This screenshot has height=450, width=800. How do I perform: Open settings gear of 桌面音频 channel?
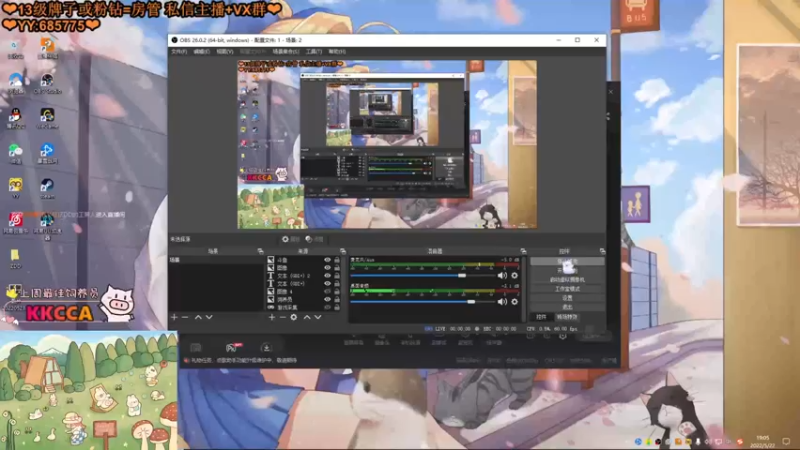(x=514, y=302)
